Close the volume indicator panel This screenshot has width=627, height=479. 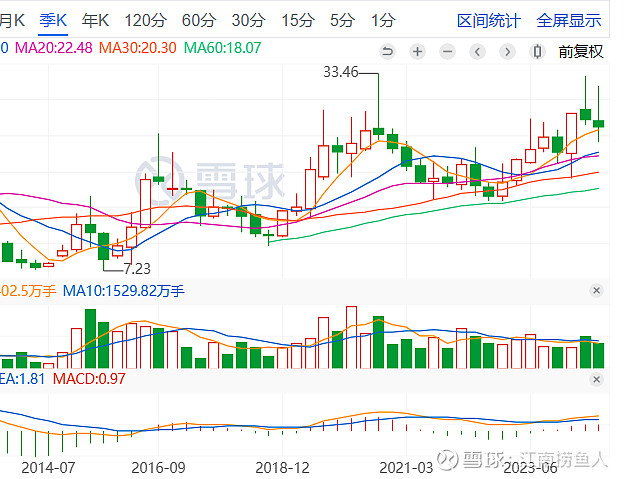(x=596, y=291)
